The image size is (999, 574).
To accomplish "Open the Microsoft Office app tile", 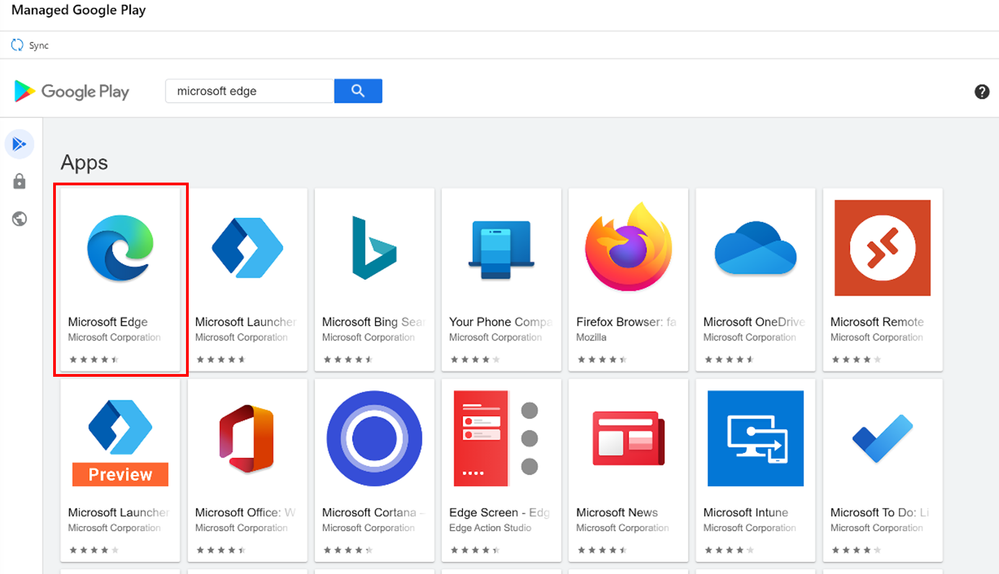I will (x=247, y=470).
